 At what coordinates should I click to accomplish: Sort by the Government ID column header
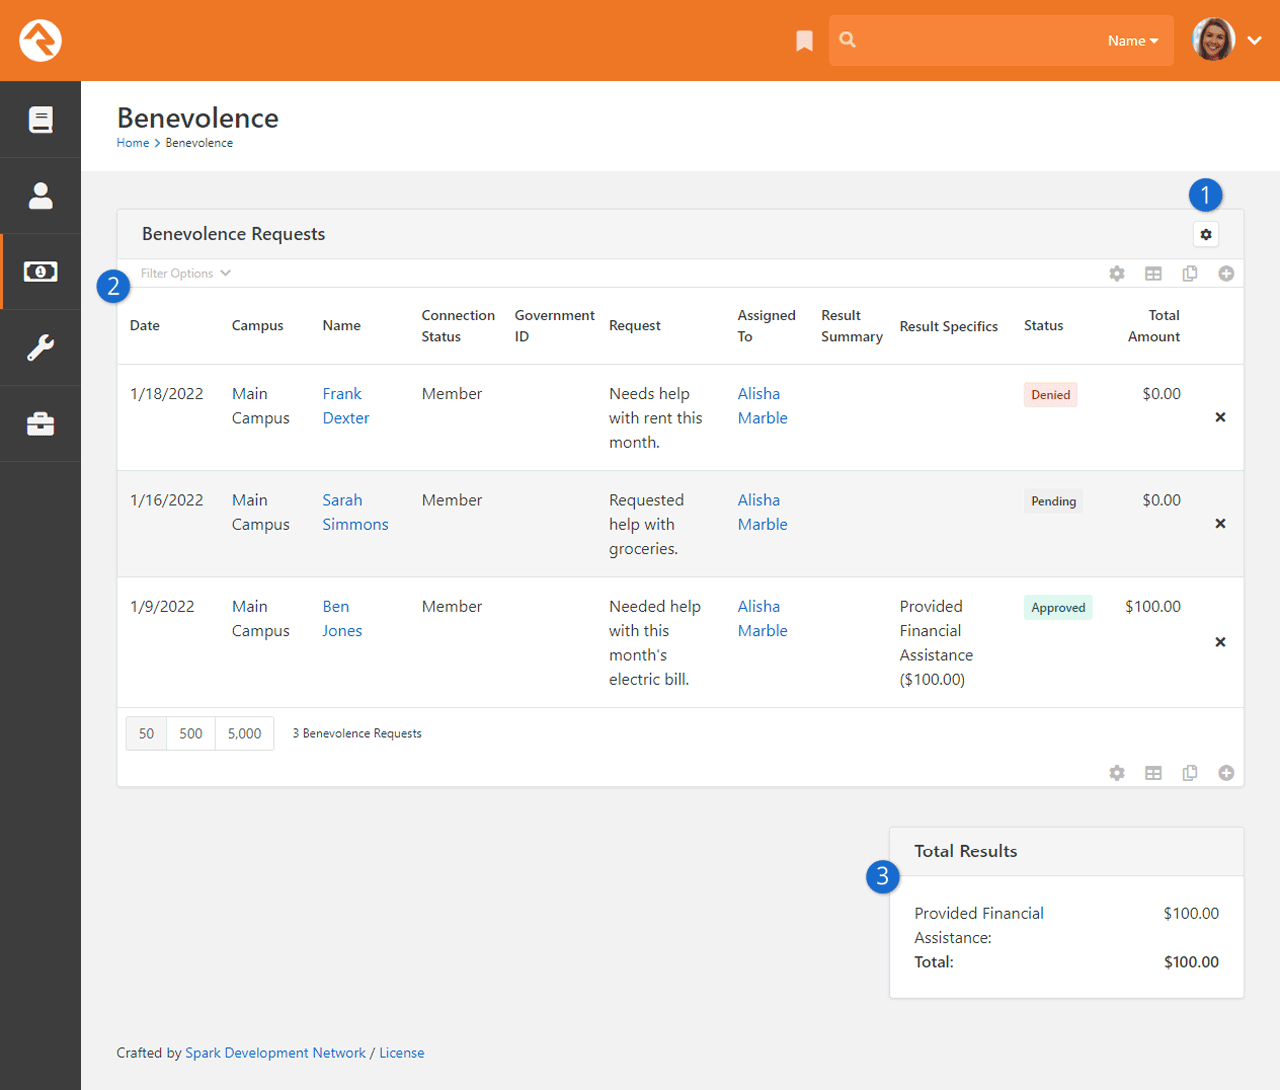point(555,326)
